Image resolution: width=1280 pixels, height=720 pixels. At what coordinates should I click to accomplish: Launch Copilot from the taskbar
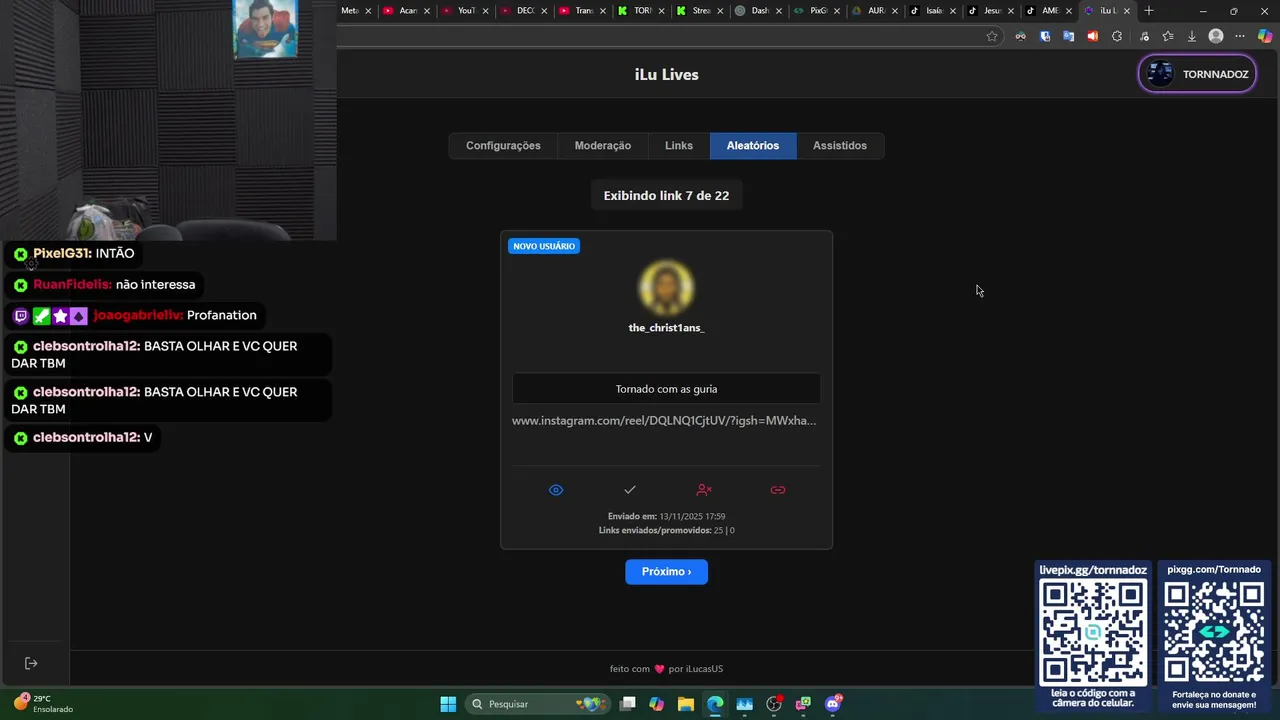[656, 704]
